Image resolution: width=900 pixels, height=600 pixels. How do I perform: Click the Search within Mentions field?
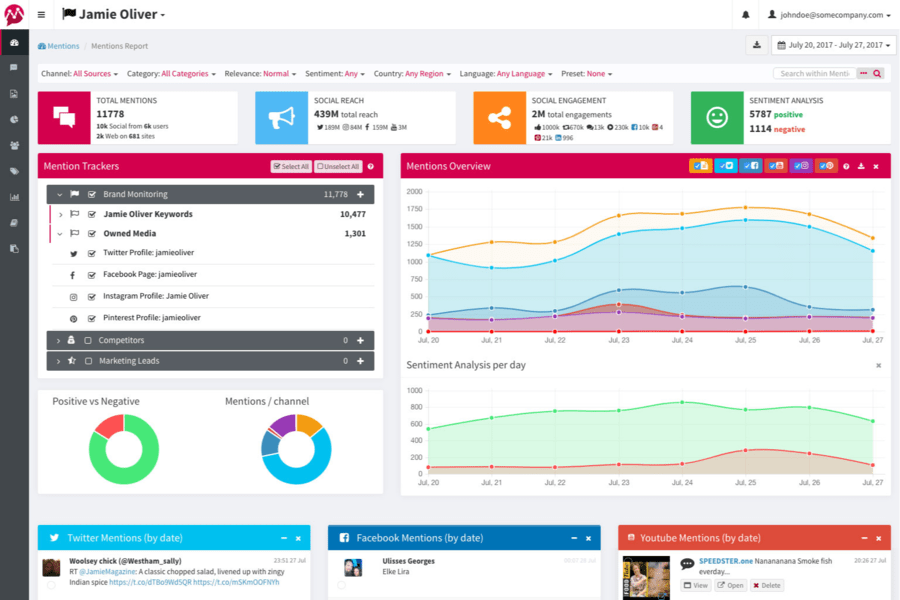(x=815, y=73)
